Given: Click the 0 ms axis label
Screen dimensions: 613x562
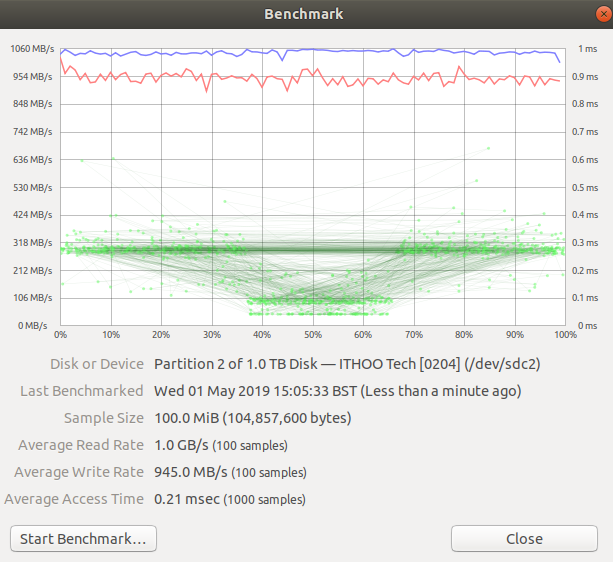Looking at the screenshot, I should coord(588,326).
